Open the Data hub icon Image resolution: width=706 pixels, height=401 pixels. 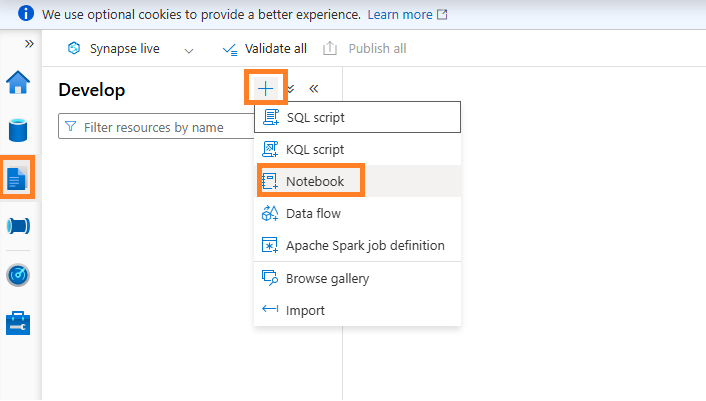tap(19, 130)
